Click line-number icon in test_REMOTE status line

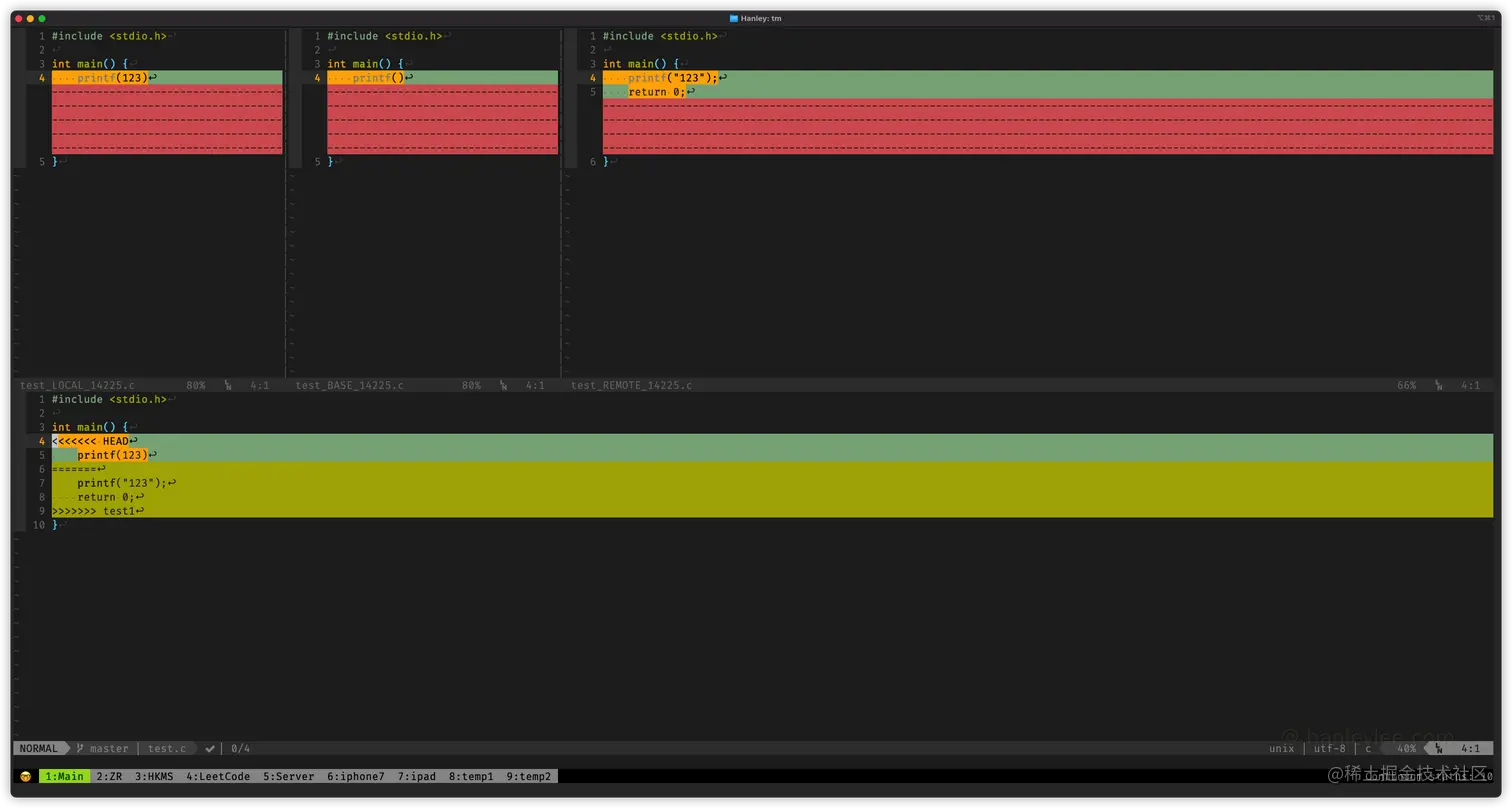click(1439, 385)
